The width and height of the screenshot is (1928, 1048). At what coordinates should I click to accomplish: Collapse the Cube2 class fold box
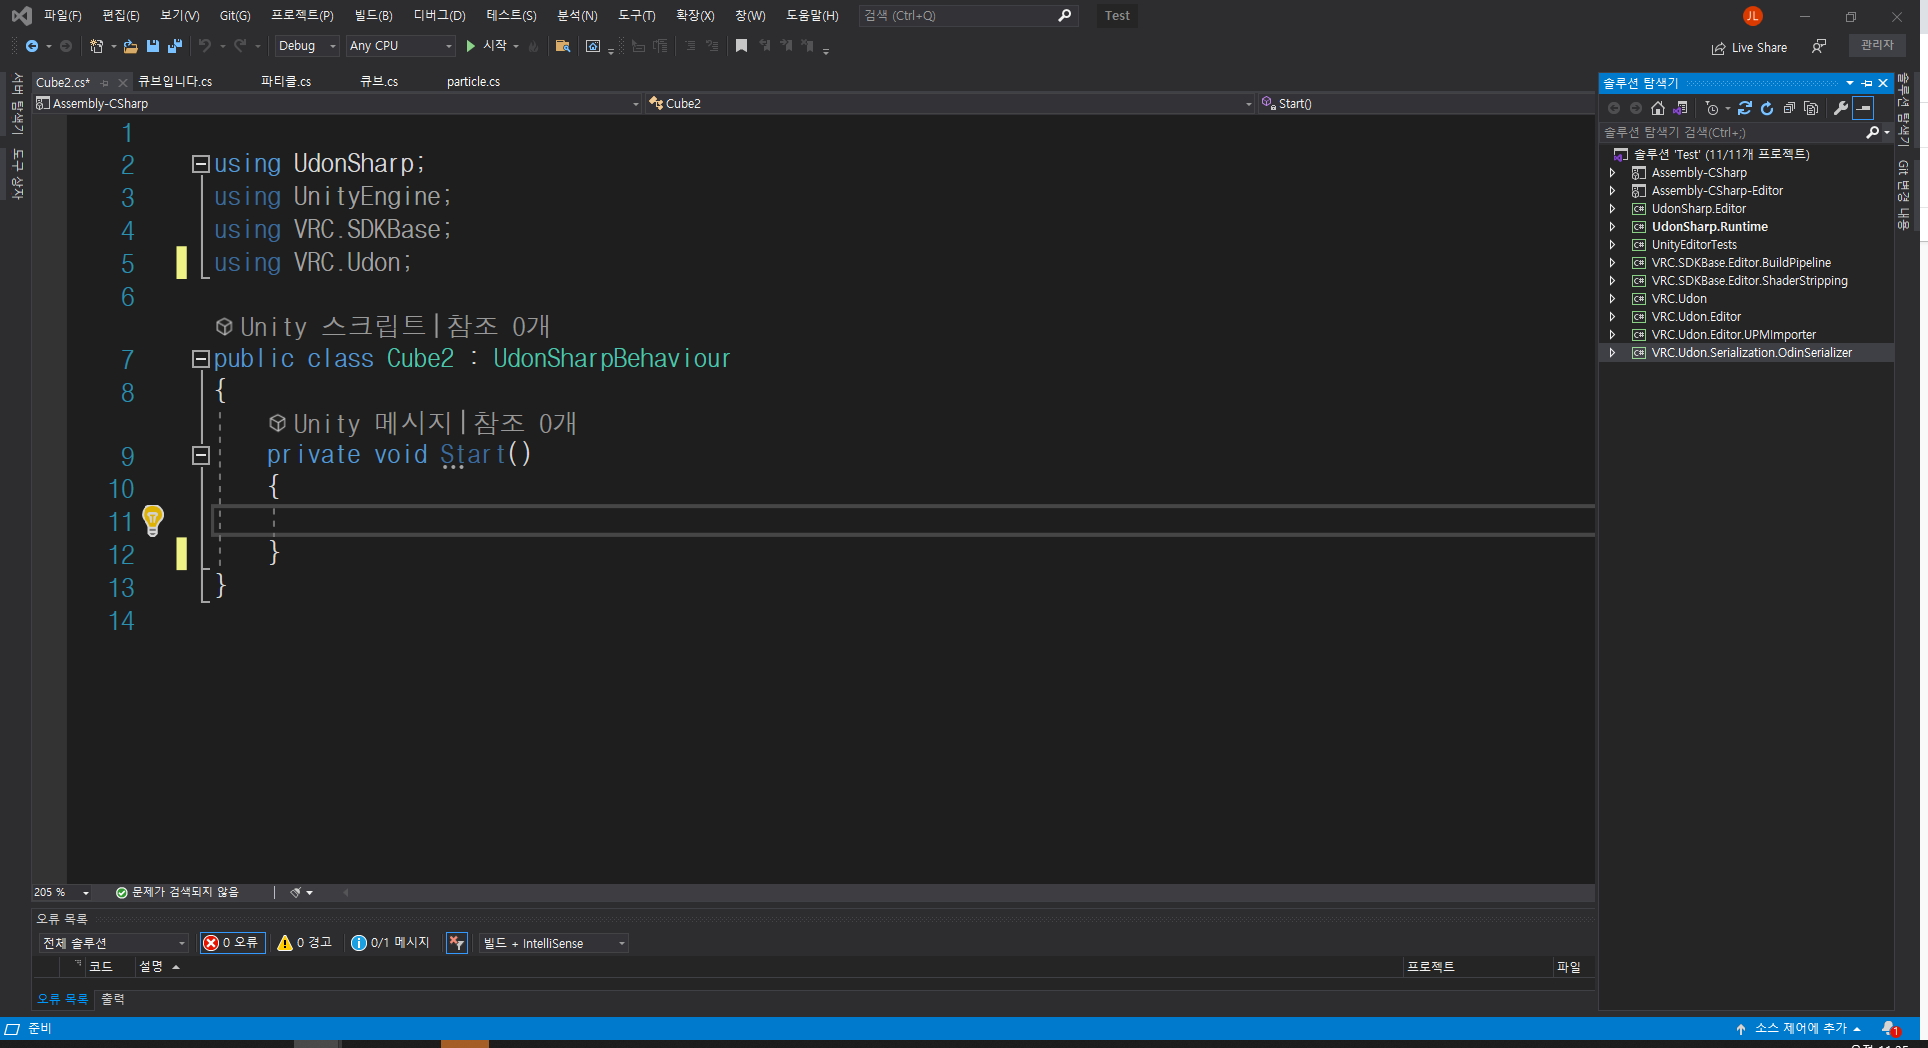click(201, 359)
